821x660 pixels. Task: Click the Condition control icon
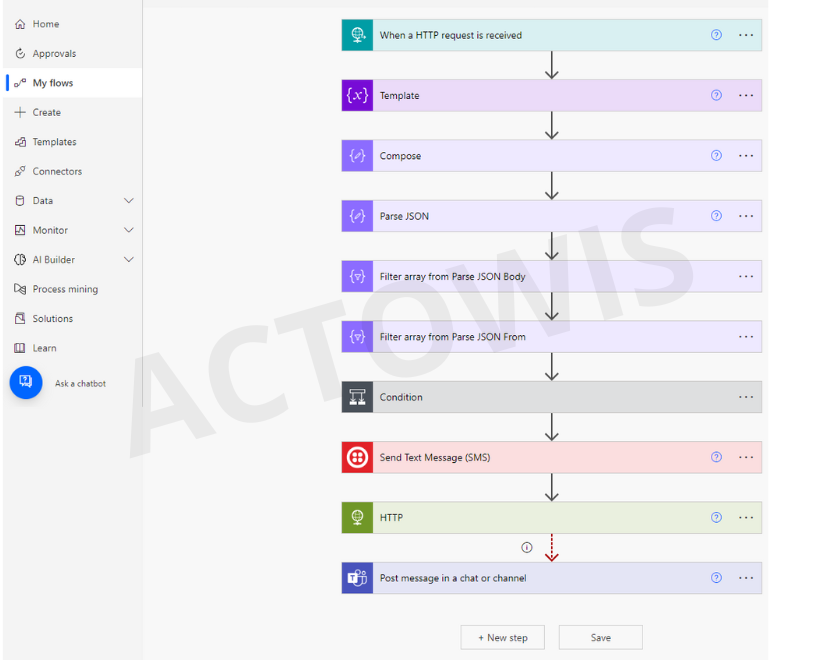357,397
